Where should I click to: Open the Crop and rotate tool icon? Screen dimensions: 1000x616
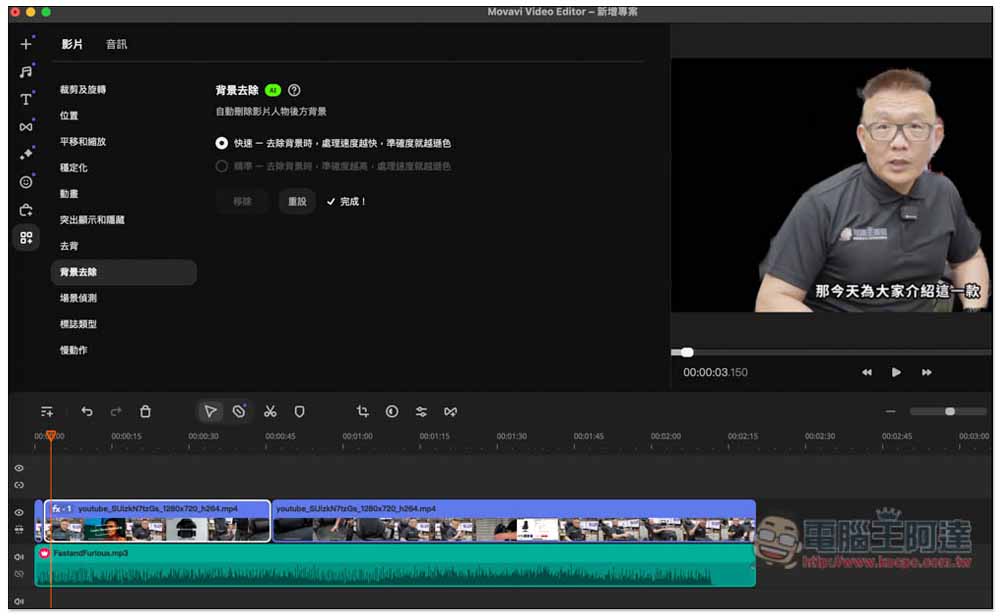(x=363, y=412)
